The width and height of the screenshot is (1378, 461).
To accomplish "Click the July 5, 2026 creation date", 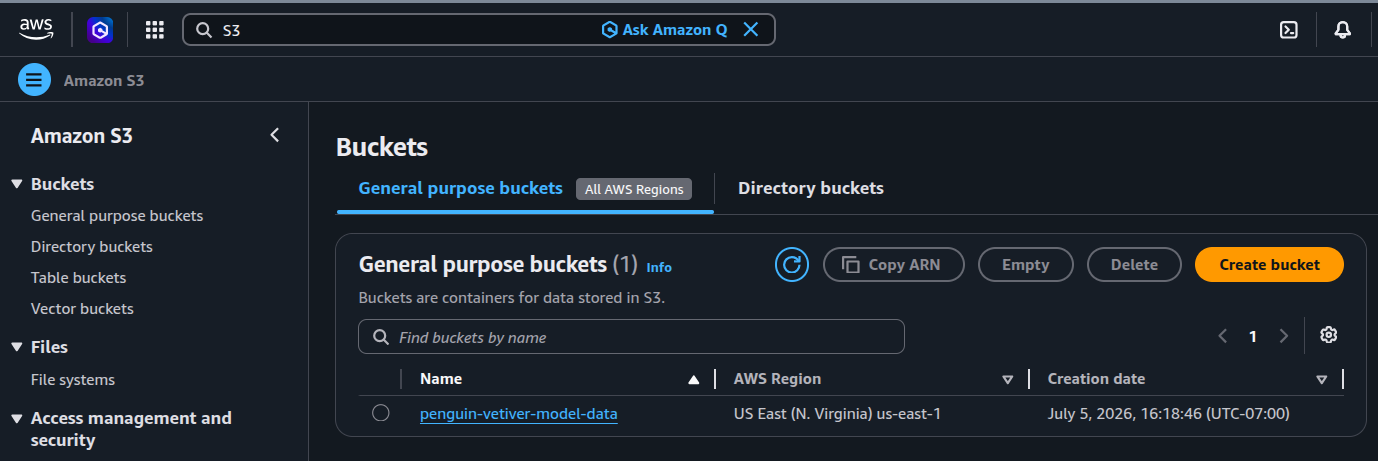I will 1168,413.
